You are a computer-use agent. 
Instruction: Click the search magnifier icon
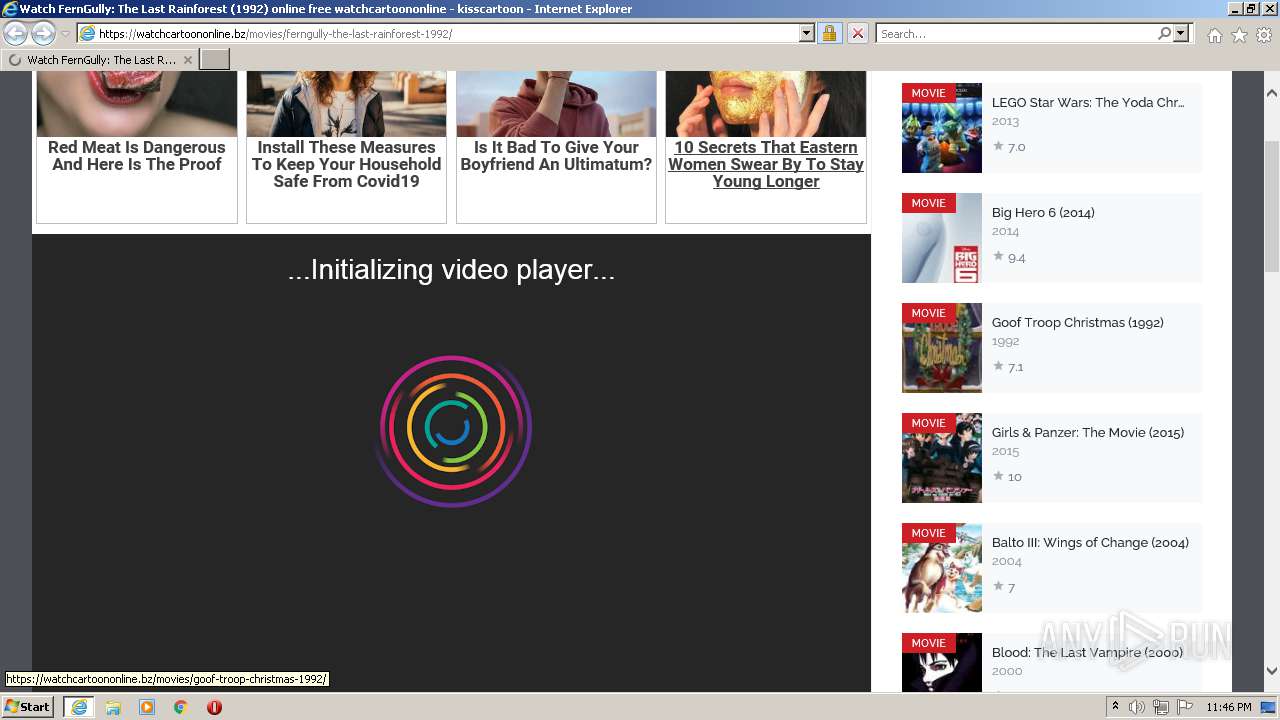[x=1164, y=33]
